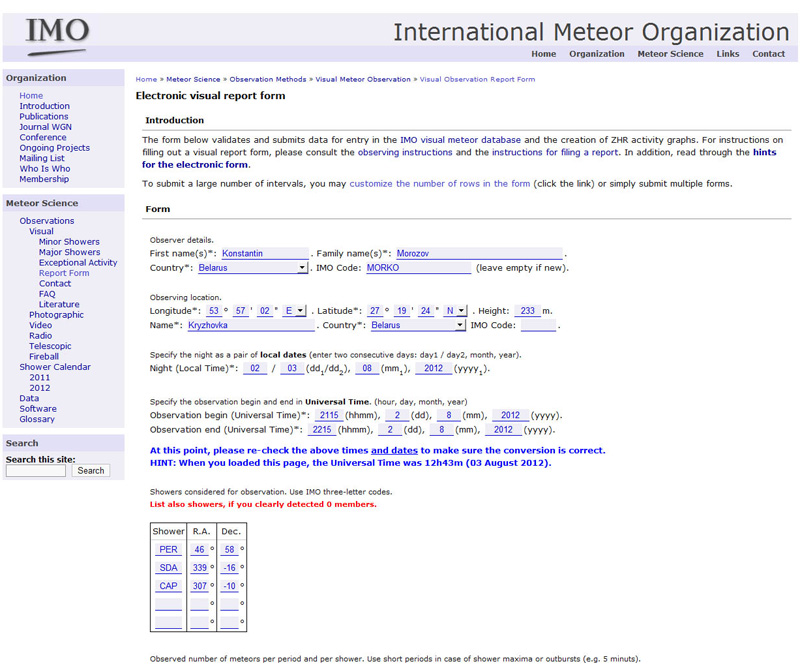Focus the First name input field

263,254
